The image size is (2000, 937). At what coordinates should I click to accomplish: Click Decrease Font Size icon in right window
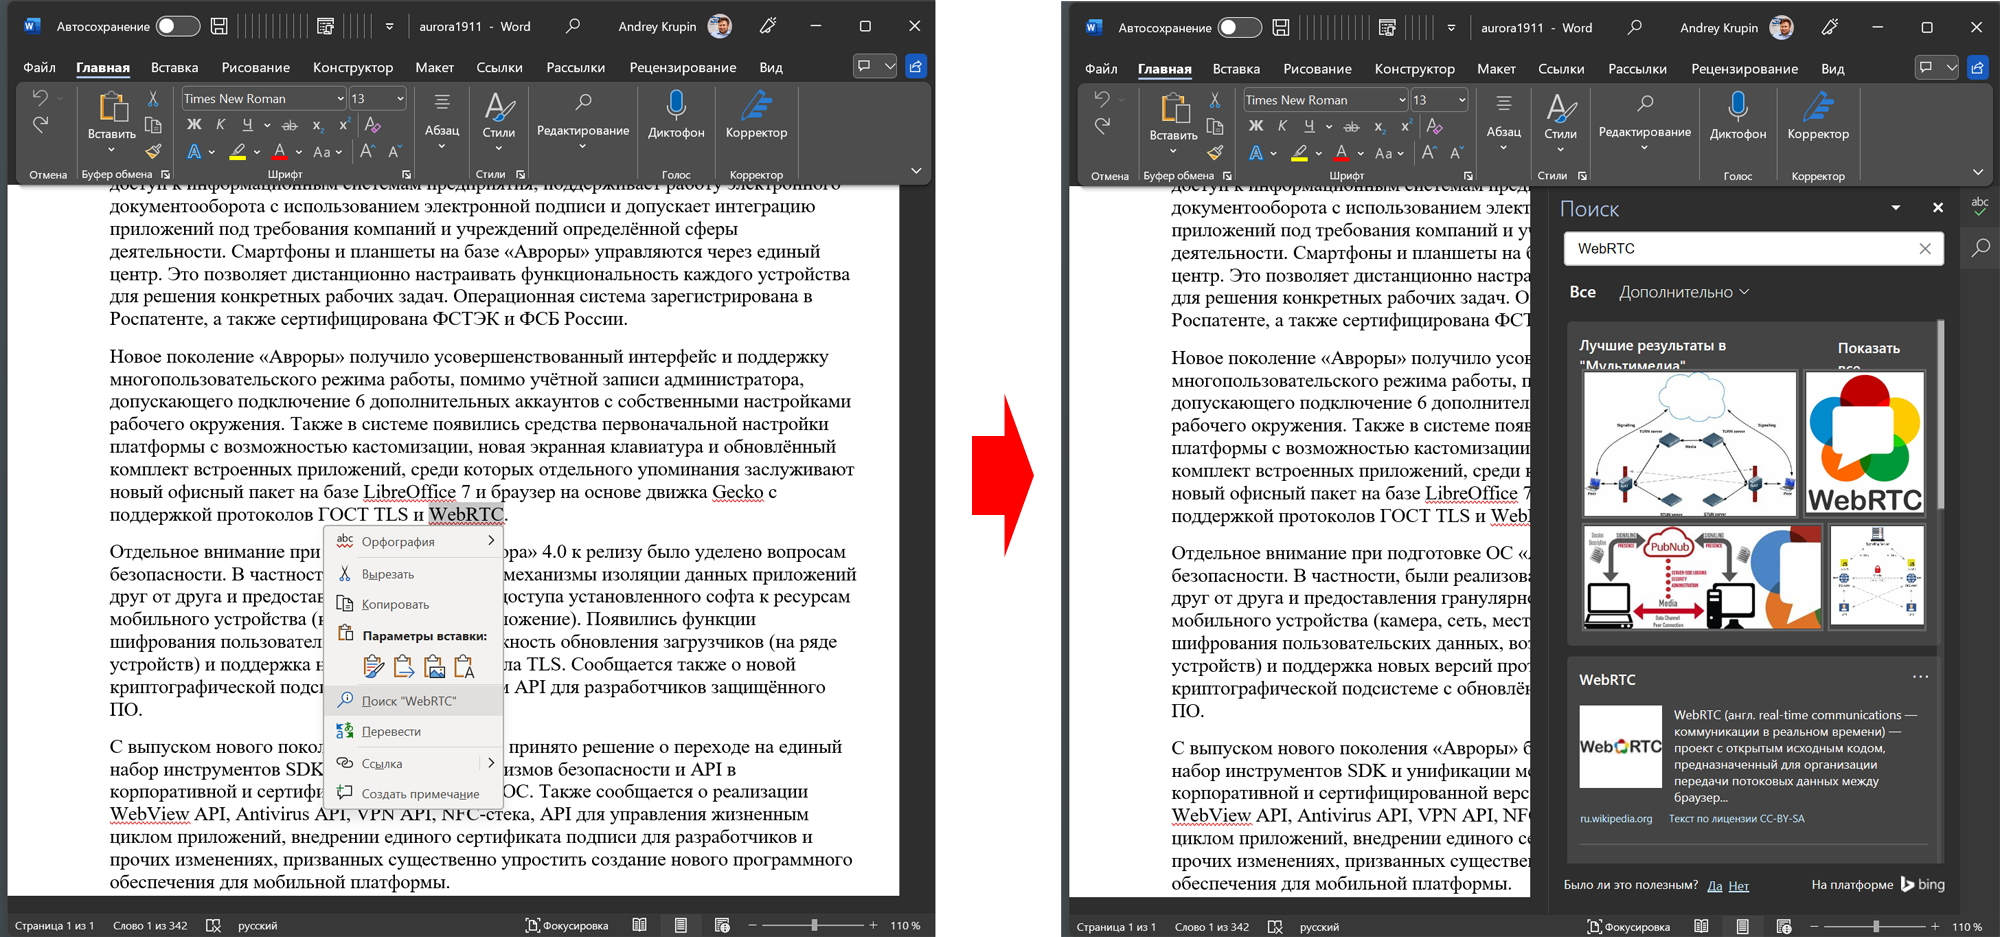pyautogui.click(x=1456, y=153)
